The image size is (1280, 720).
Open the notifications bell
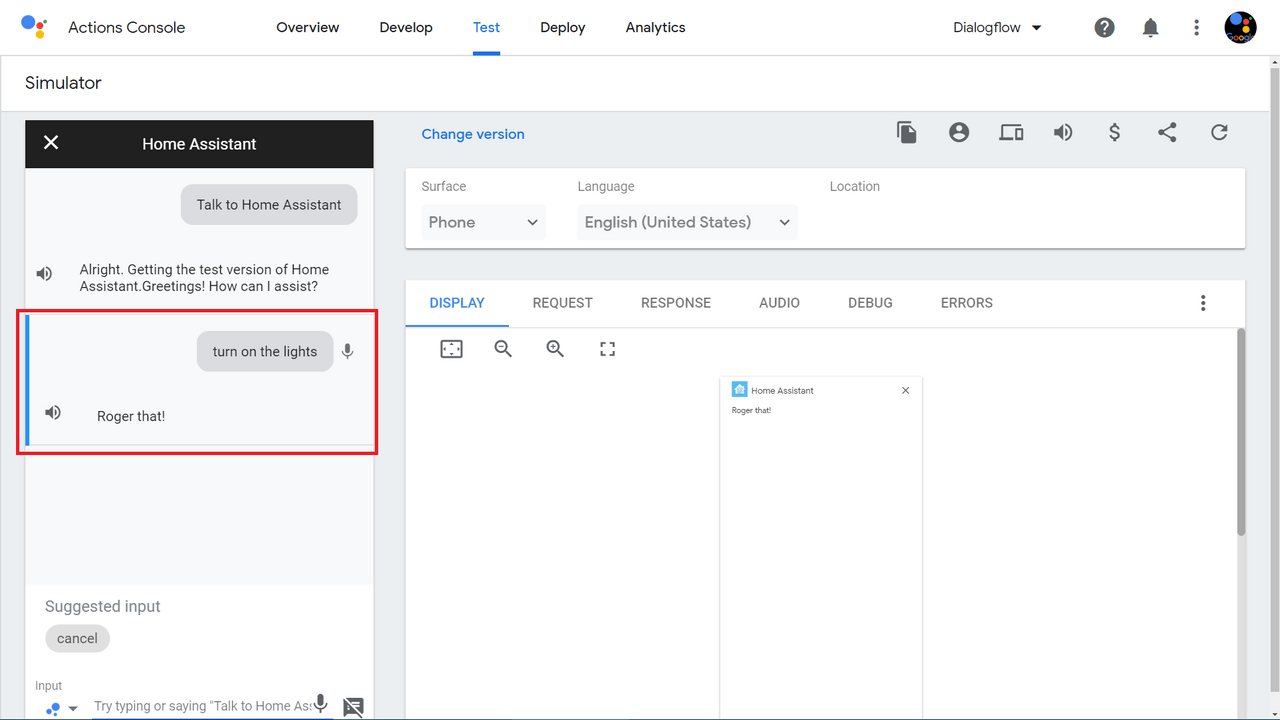[1151, 28]
